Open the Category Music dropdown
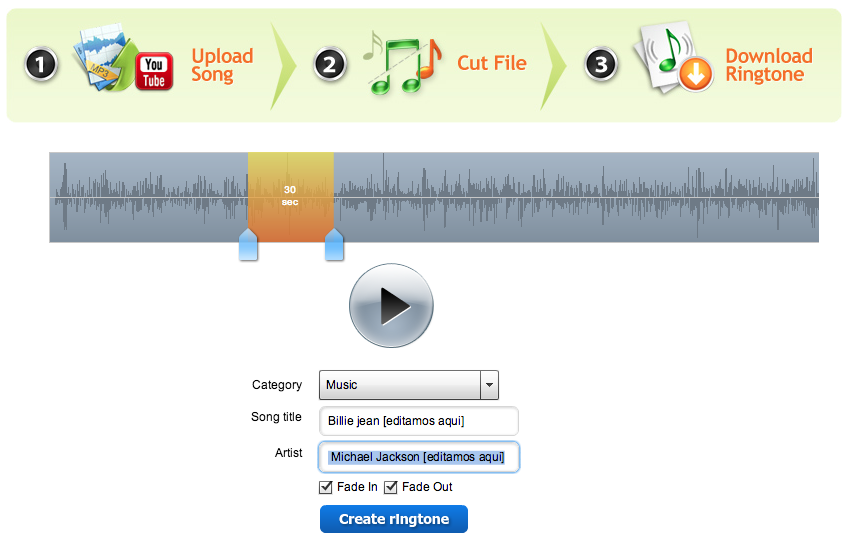This screenshot has height=560, width=854. [408, 385]
